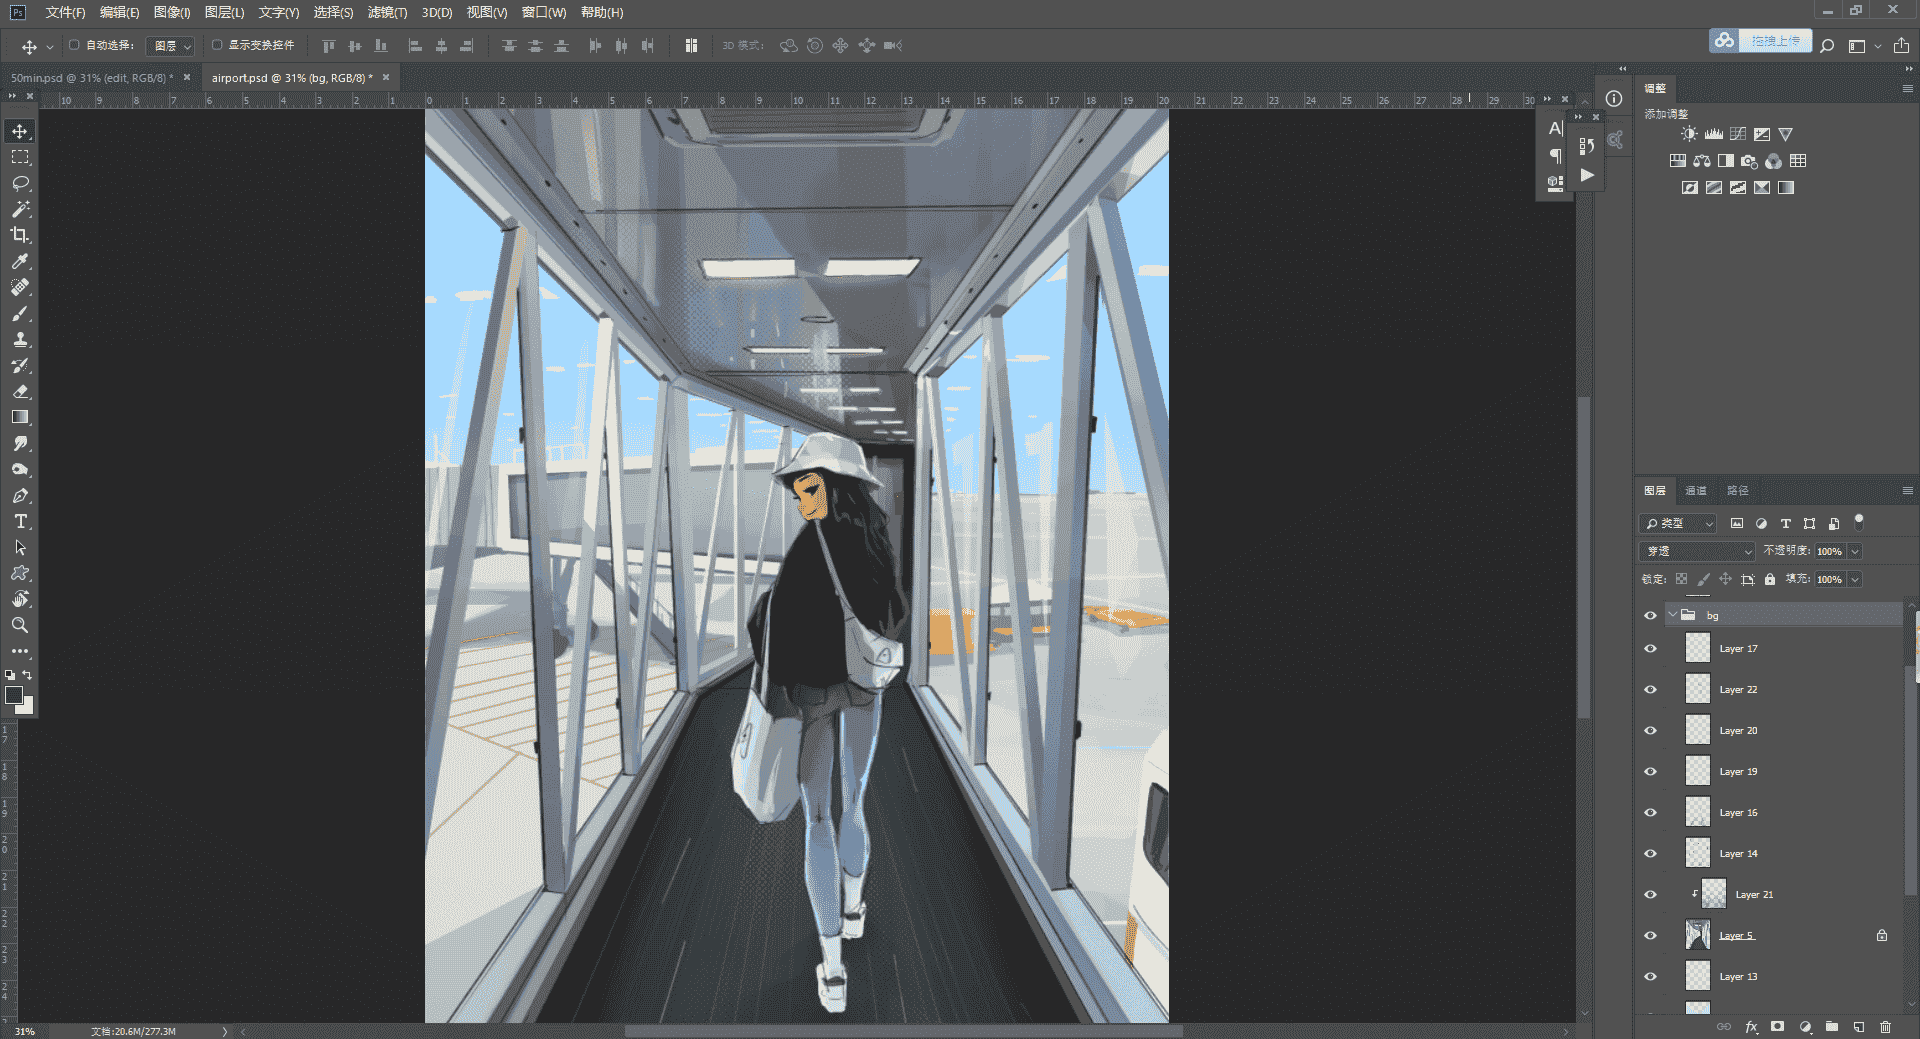Viewport: 1920px width, 1039px height.
Task: Select the Zoom tool
Action: (20, 625)
